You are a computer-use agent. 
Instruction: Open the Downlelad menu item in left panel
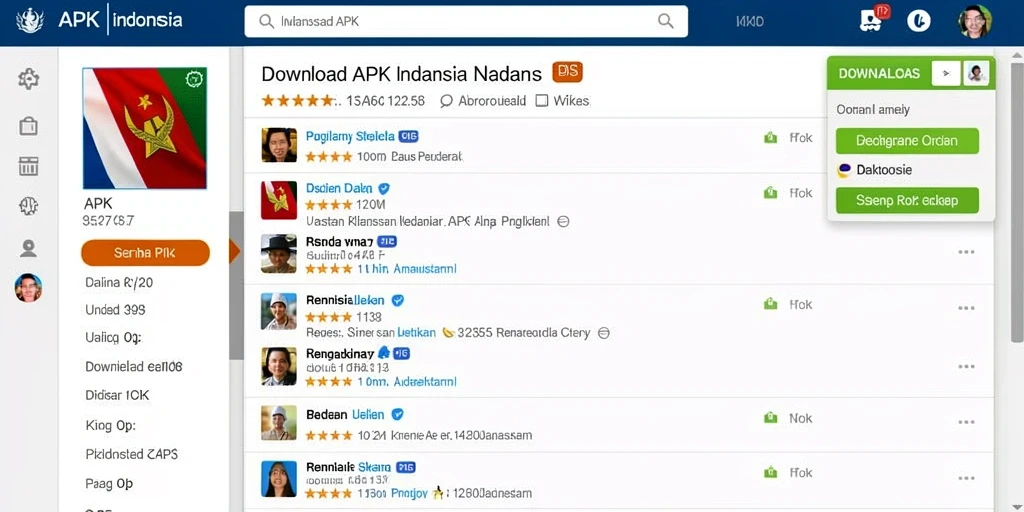pyautogui.click(x=134, y=366)
